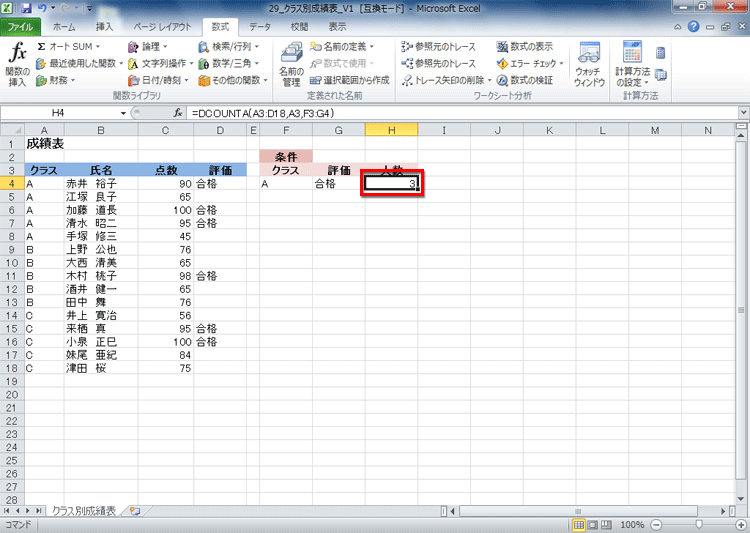This screenshot has height=533, width=750.
Task: Click Evaluate Formula (数式の検証)
Action: pyautogui.click(x=525, y=80)
